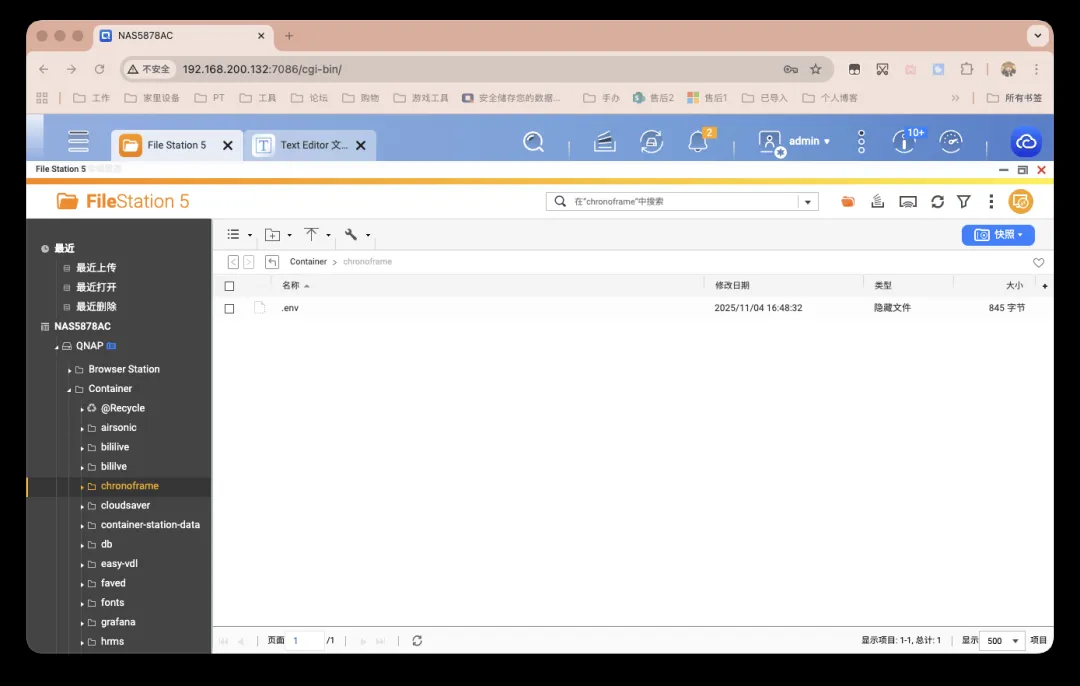Open the admin user menu
The image size is (1080, 686).
795,142
